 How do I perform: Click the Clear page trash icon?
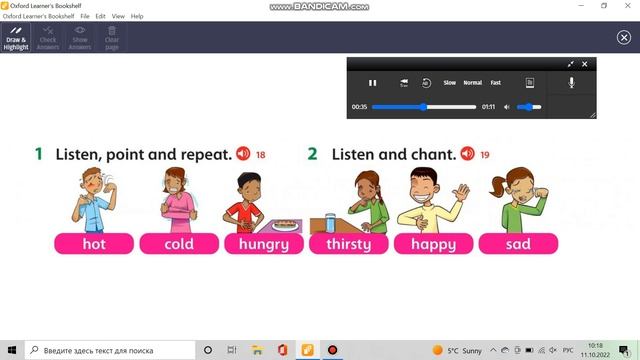point(112,31)
